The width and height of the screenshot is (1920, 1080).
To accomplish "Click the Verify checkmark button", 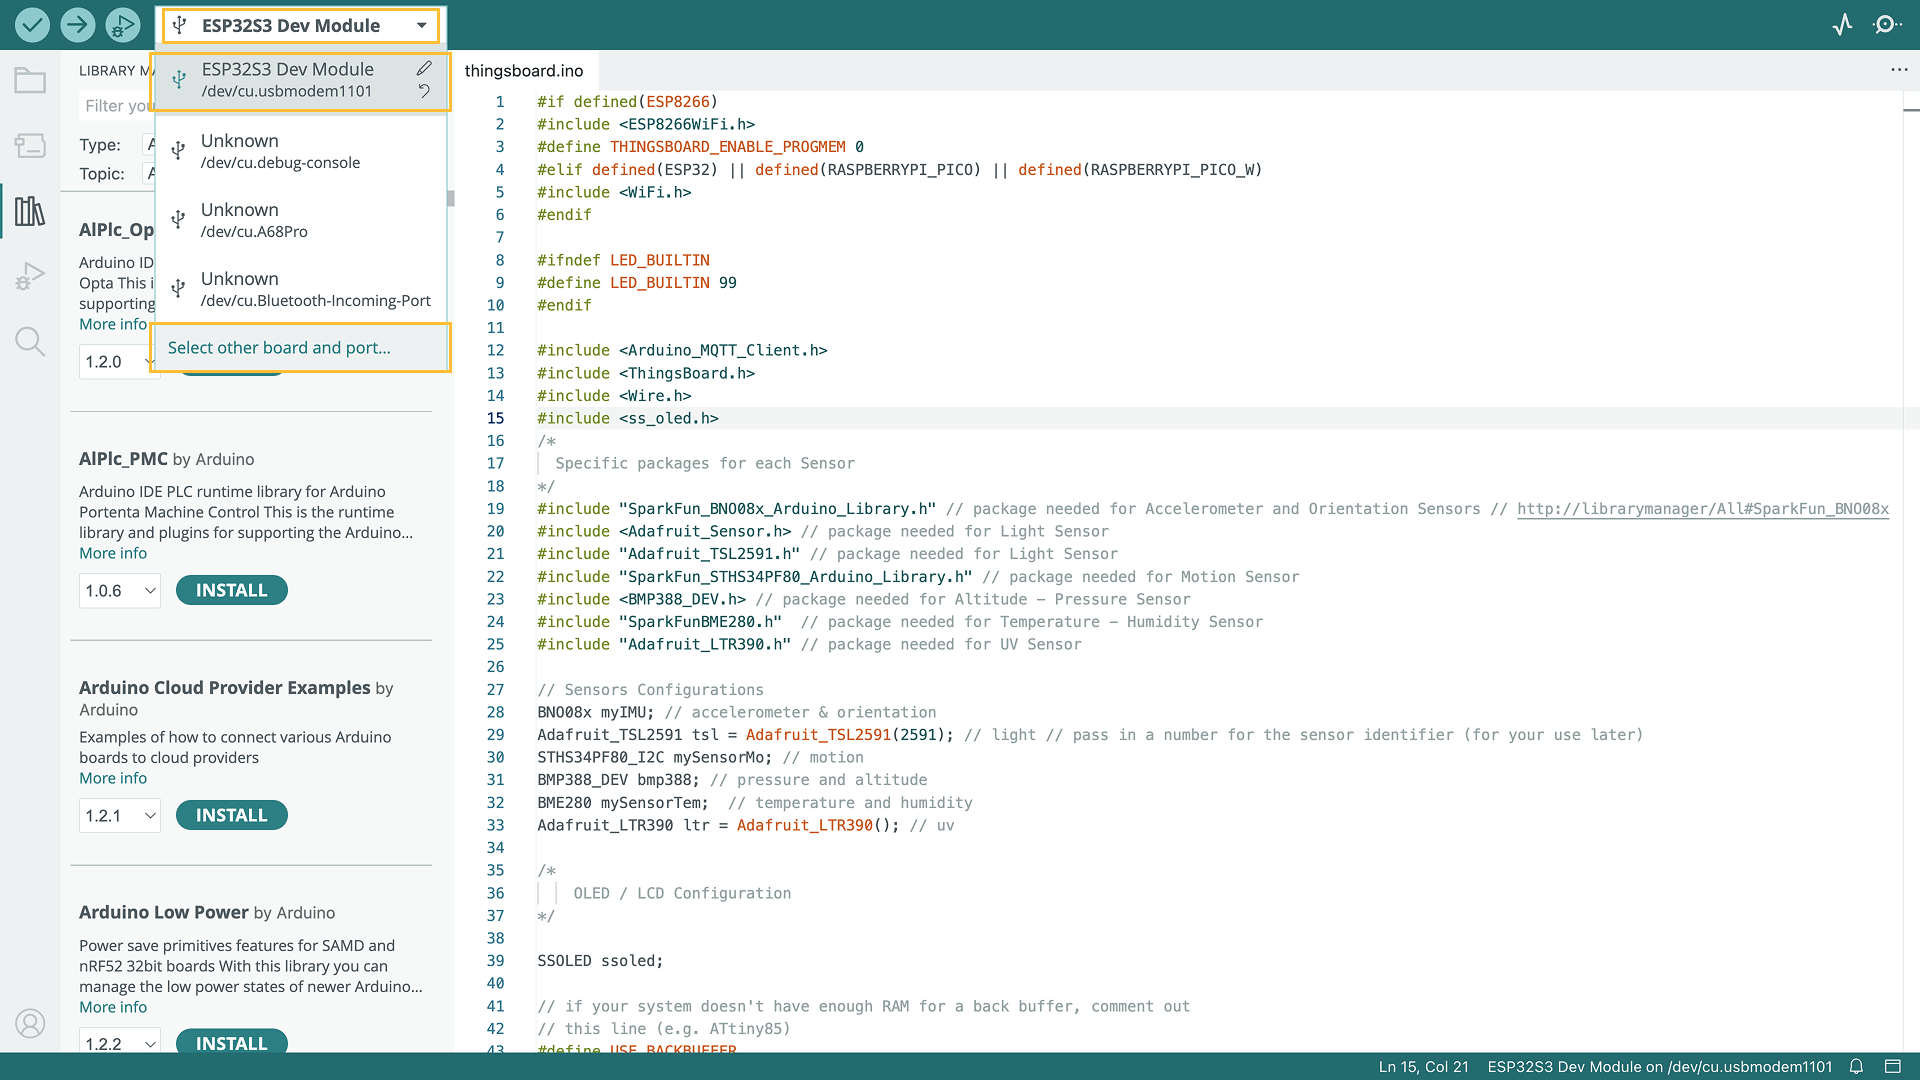I will pyautogui.click(x=32, y=24).
